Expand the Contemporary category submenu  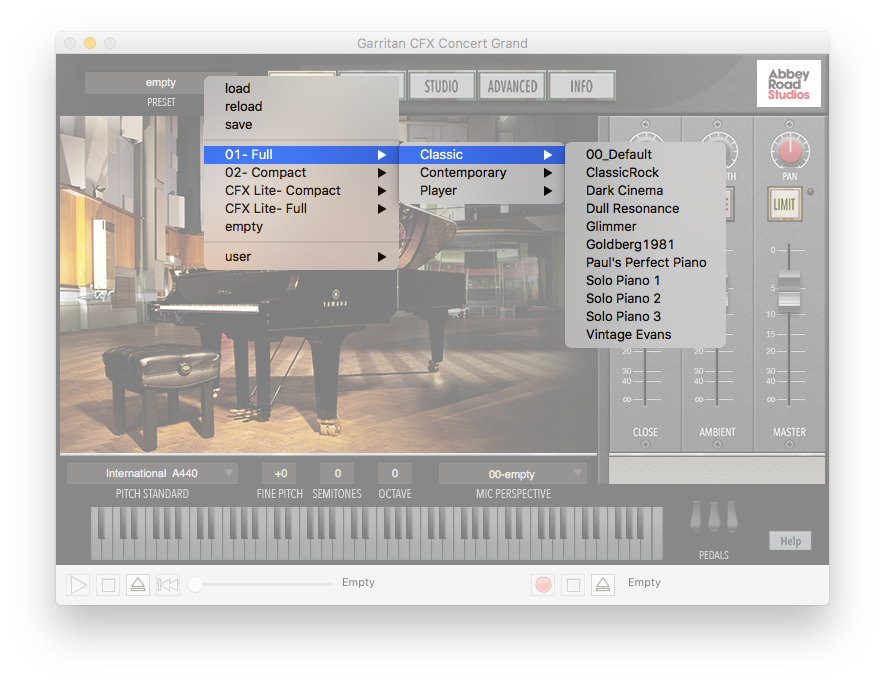[x=481, y=173]
